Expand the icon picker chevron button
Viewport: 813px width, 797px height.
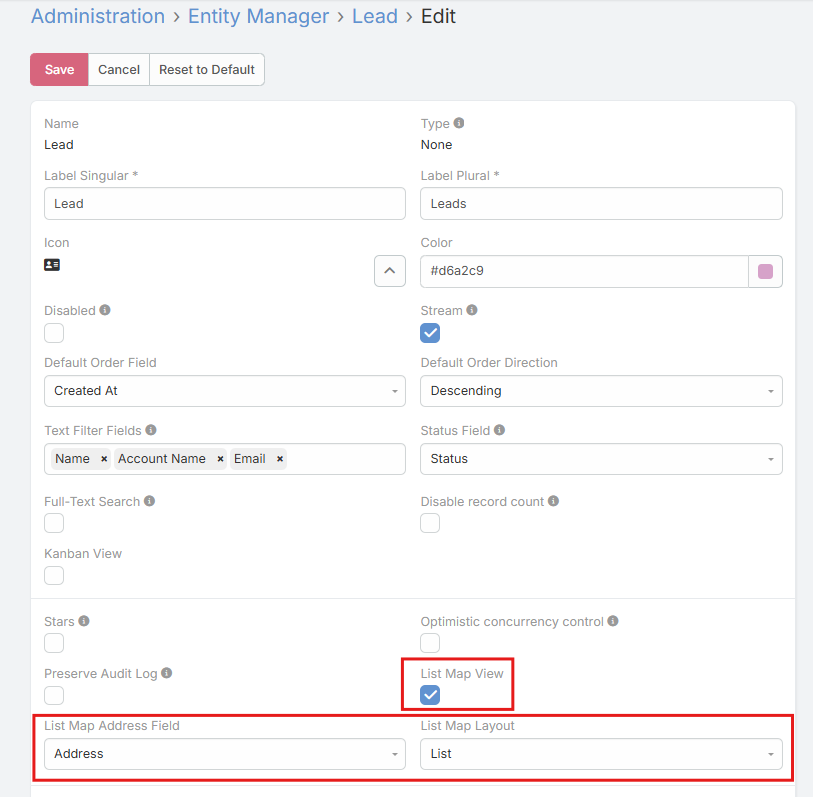389,271
